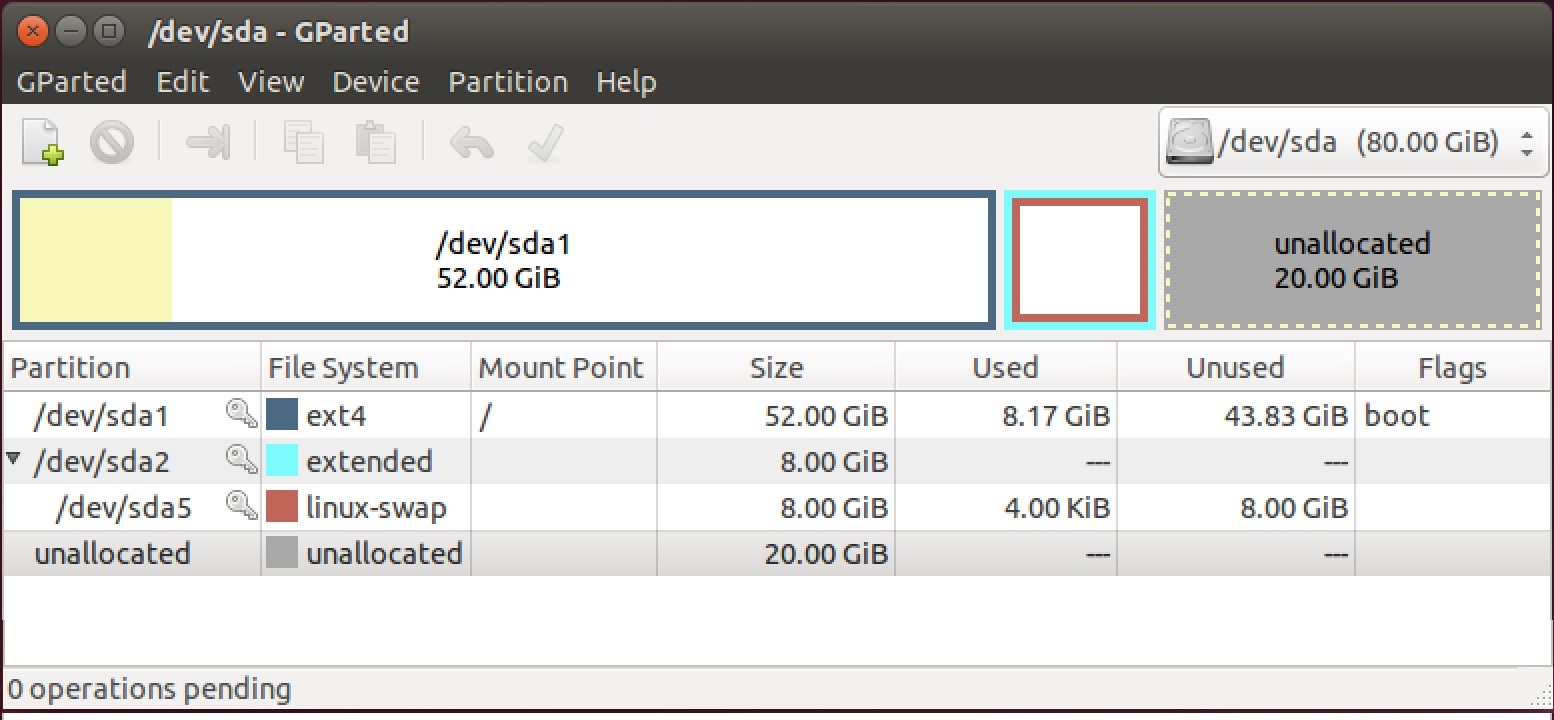1554x720 pixels.
Task: Select the /dev/sda2 row in partition list
Action: click(x=776, y=461)
